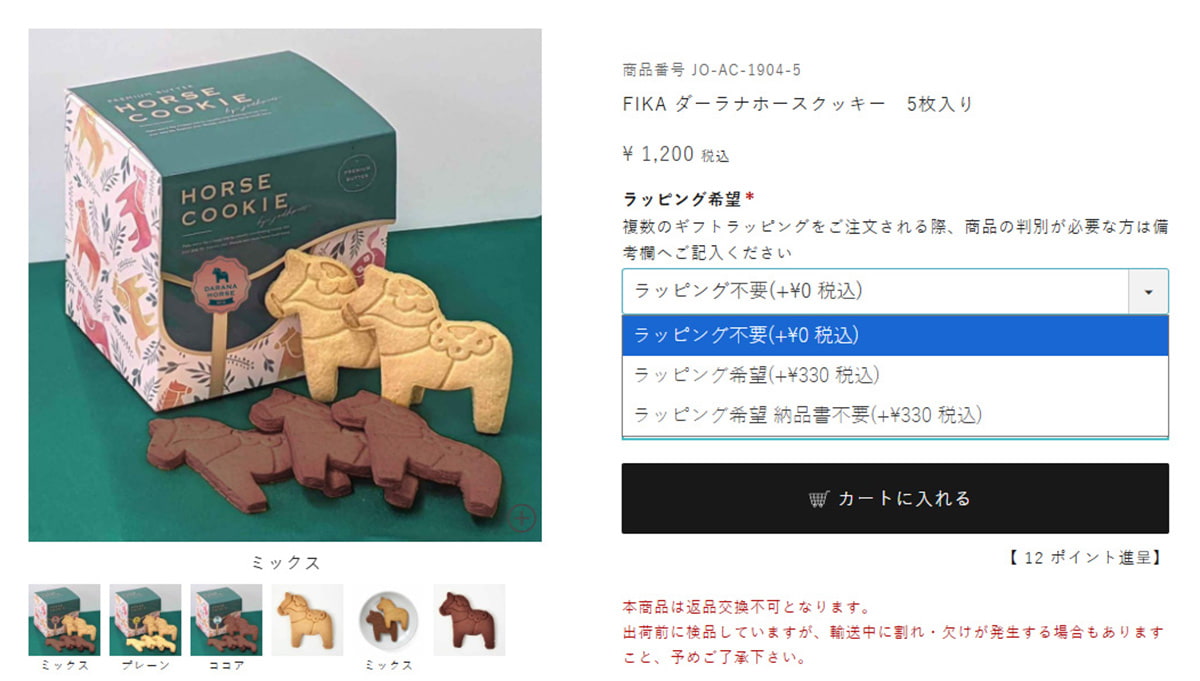The width and height of the screenshot is (1200, 681).
Task: View the ミックス cookies on plate thumbnail
Action: (x=388, y=620)
